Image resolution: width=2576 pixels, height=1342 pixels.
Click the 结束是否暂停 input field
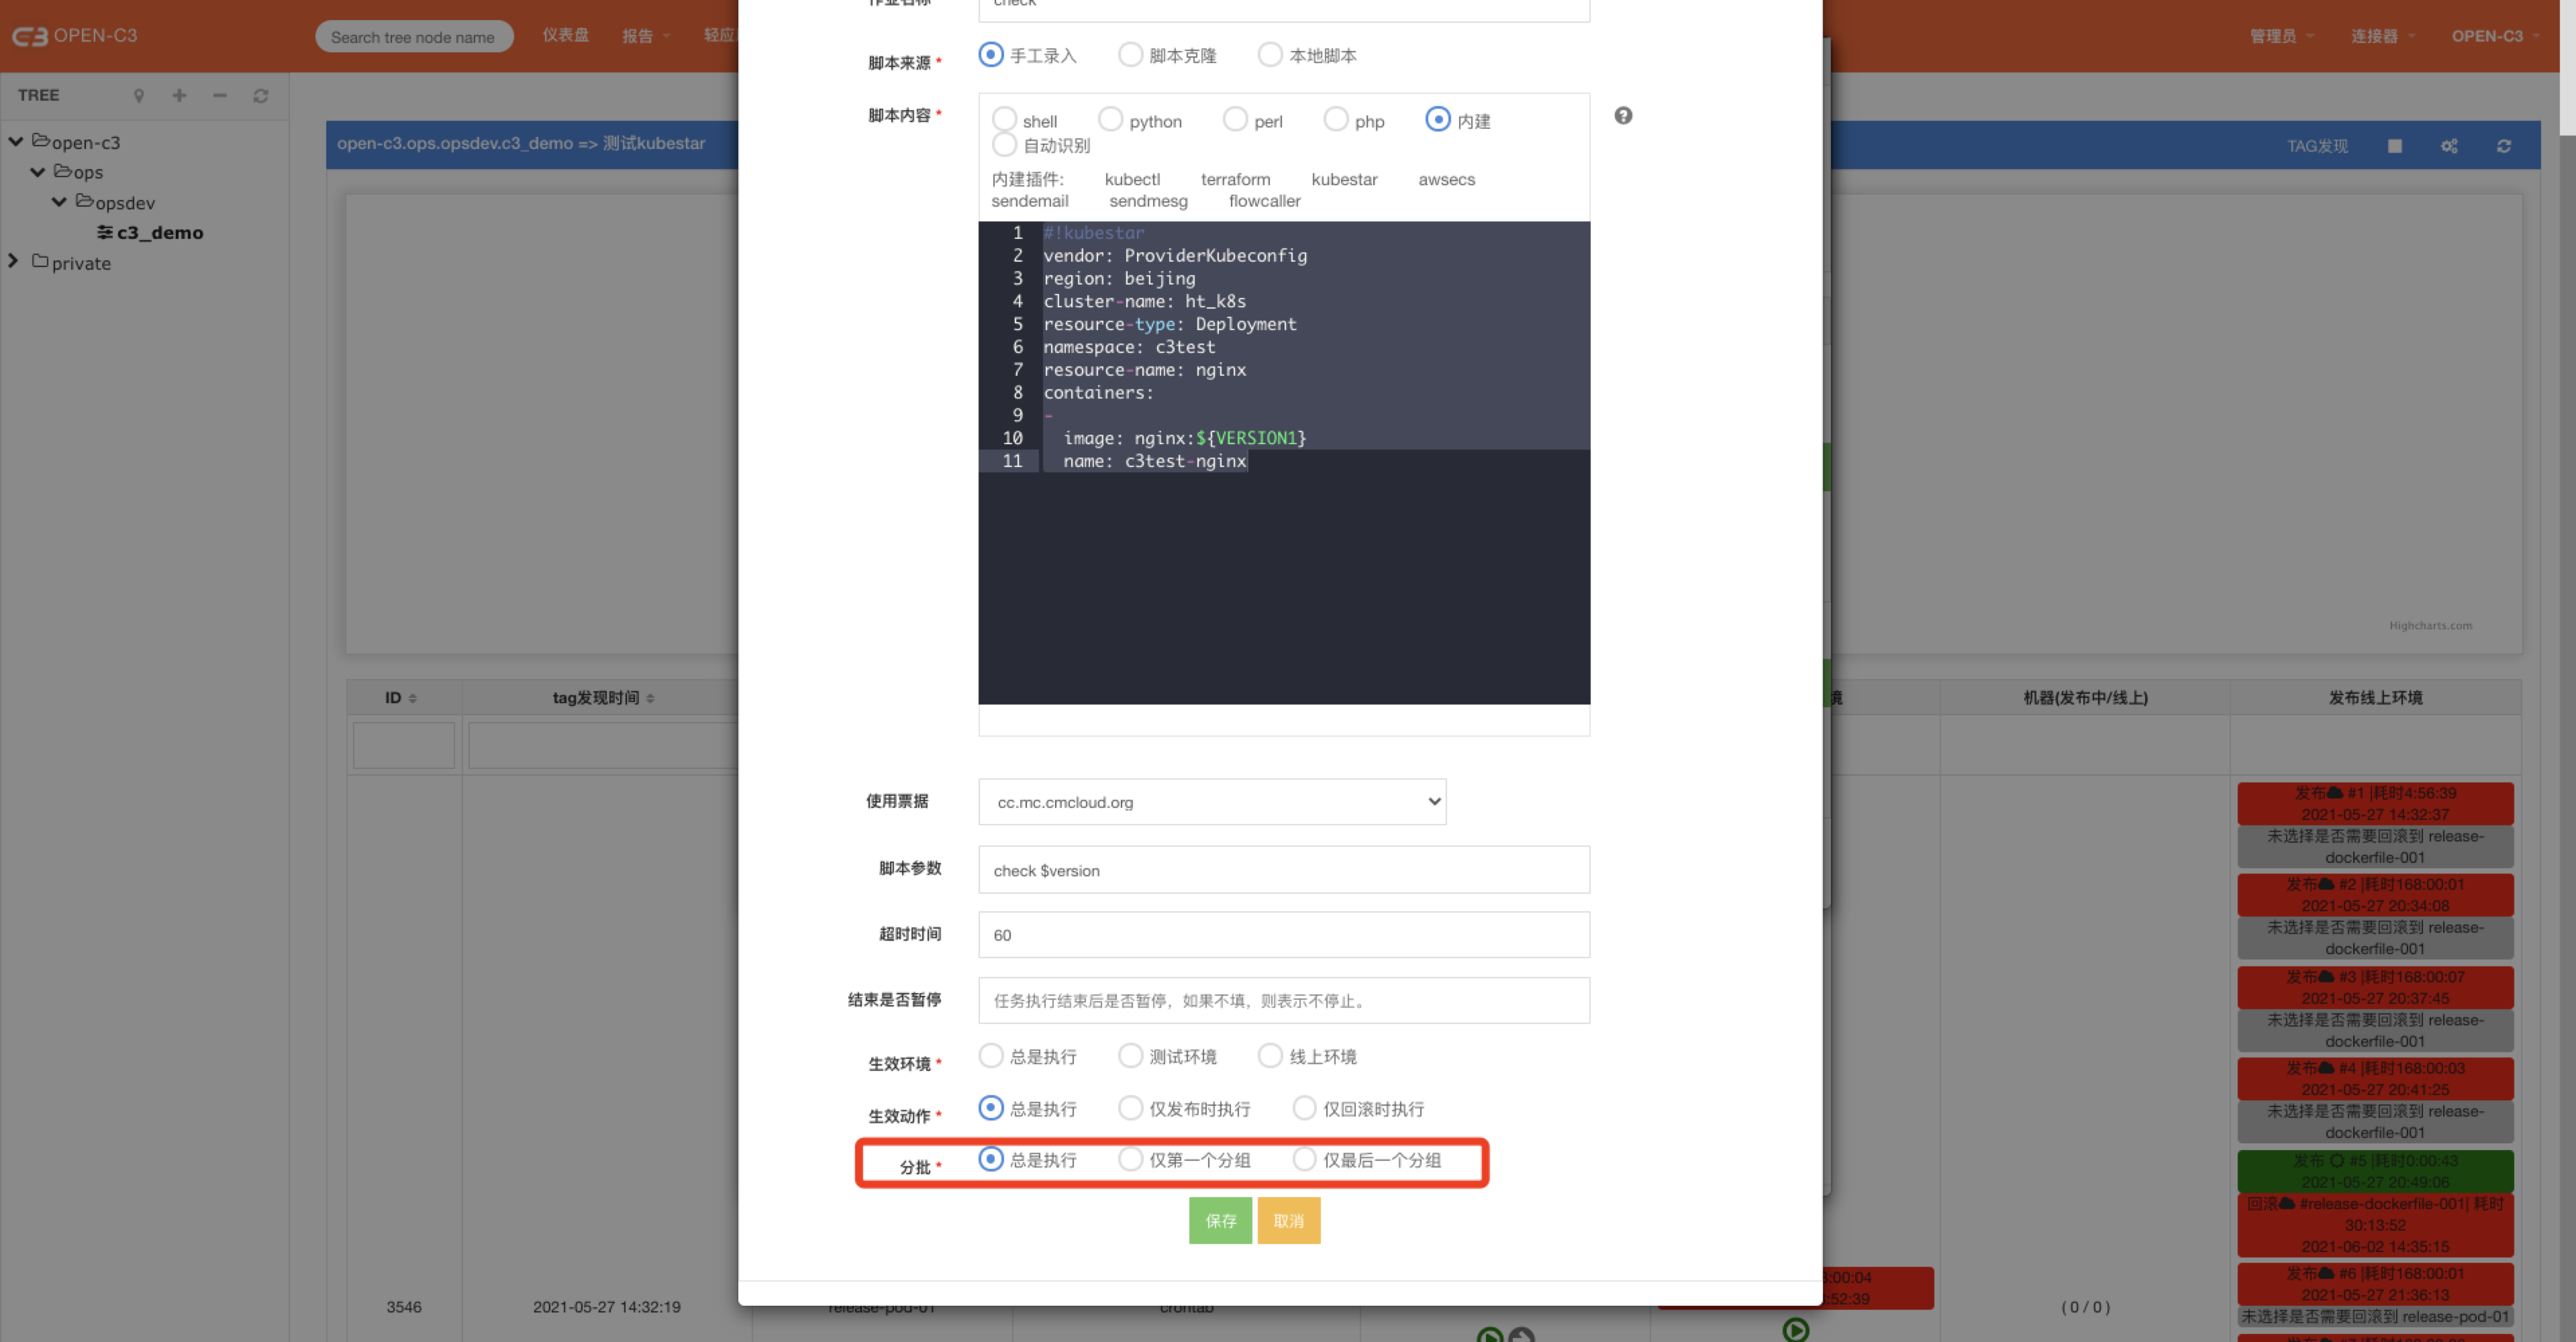(1284, 1000)
